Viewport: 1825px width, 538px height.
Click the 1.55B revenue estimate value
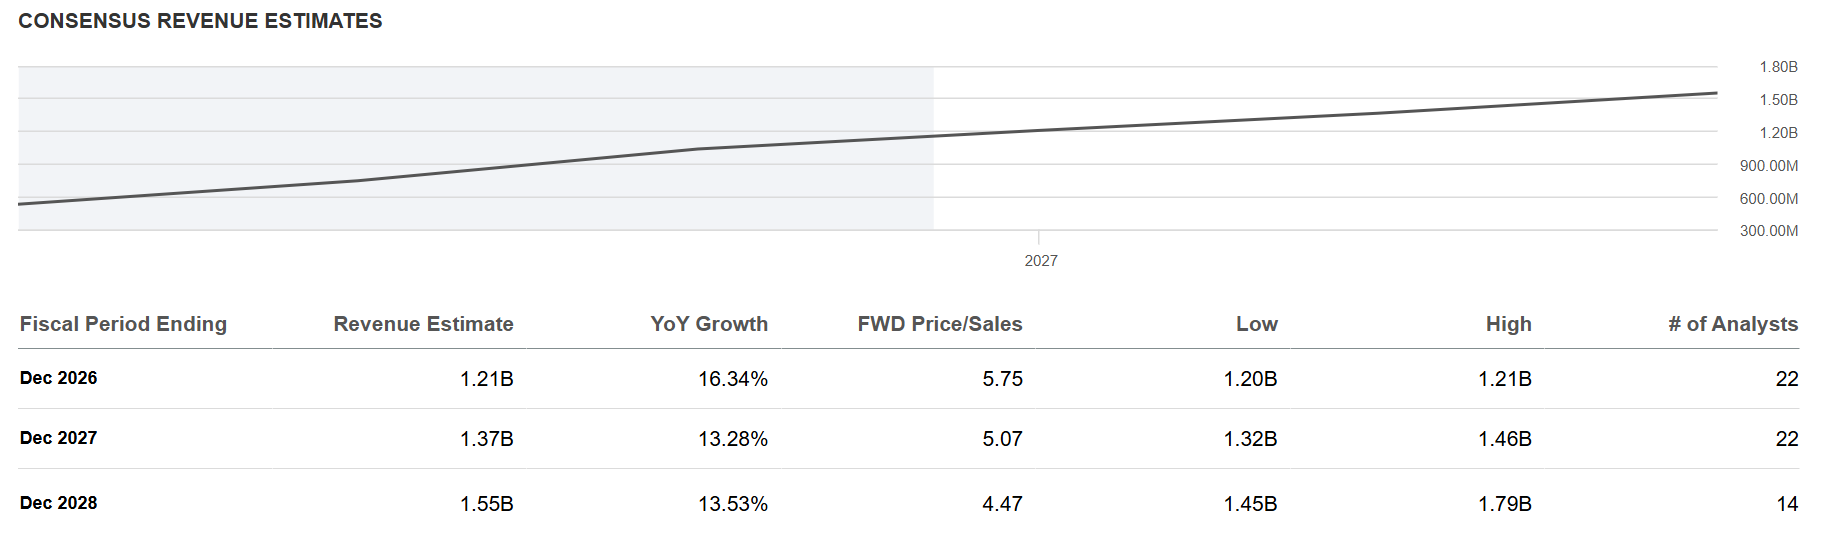(x=487, y=504)
